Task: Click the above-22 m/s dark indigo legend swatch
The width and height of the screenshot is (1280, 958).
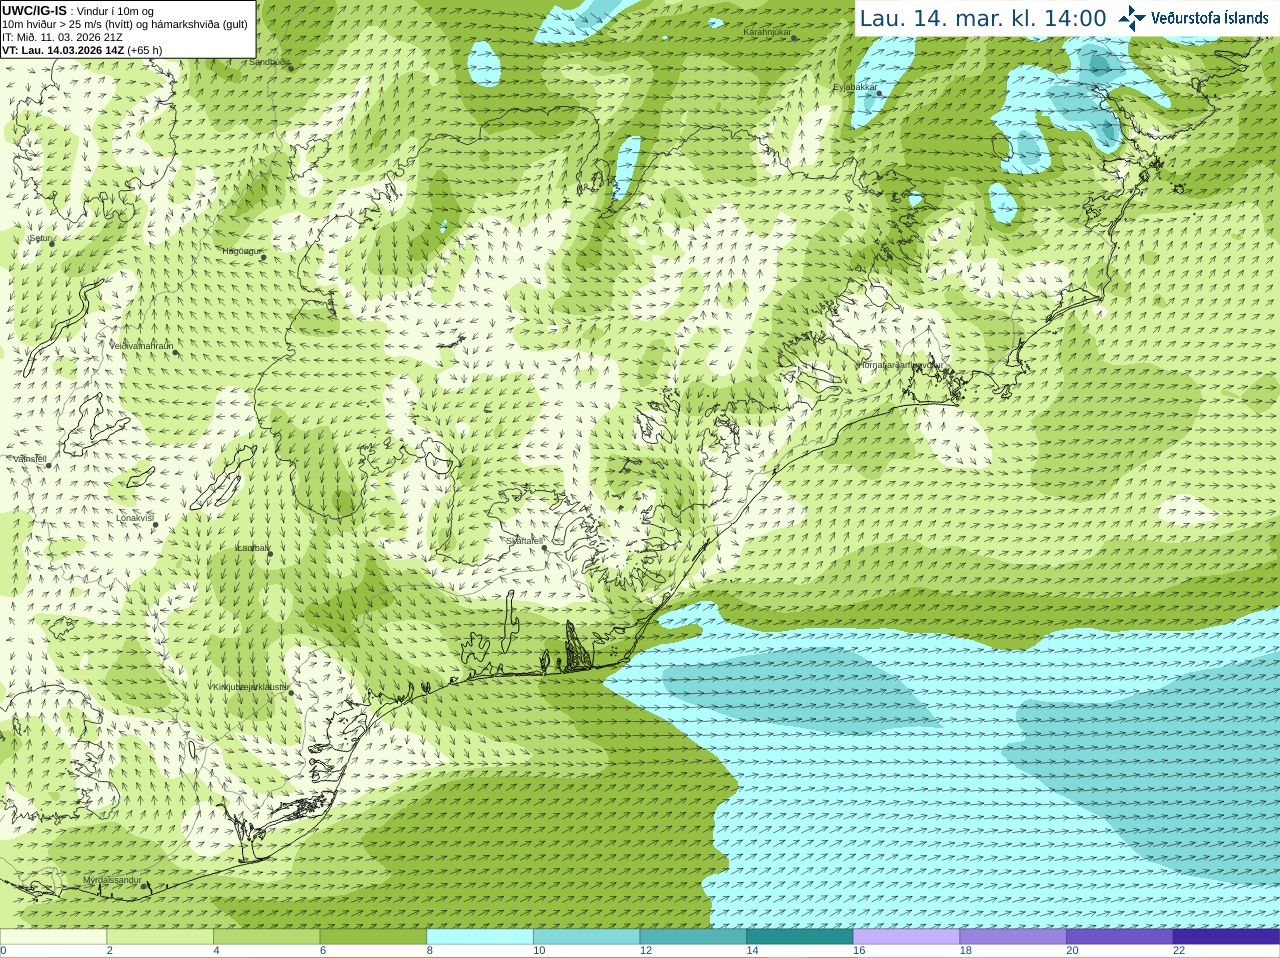Action: click(1226, 937)
